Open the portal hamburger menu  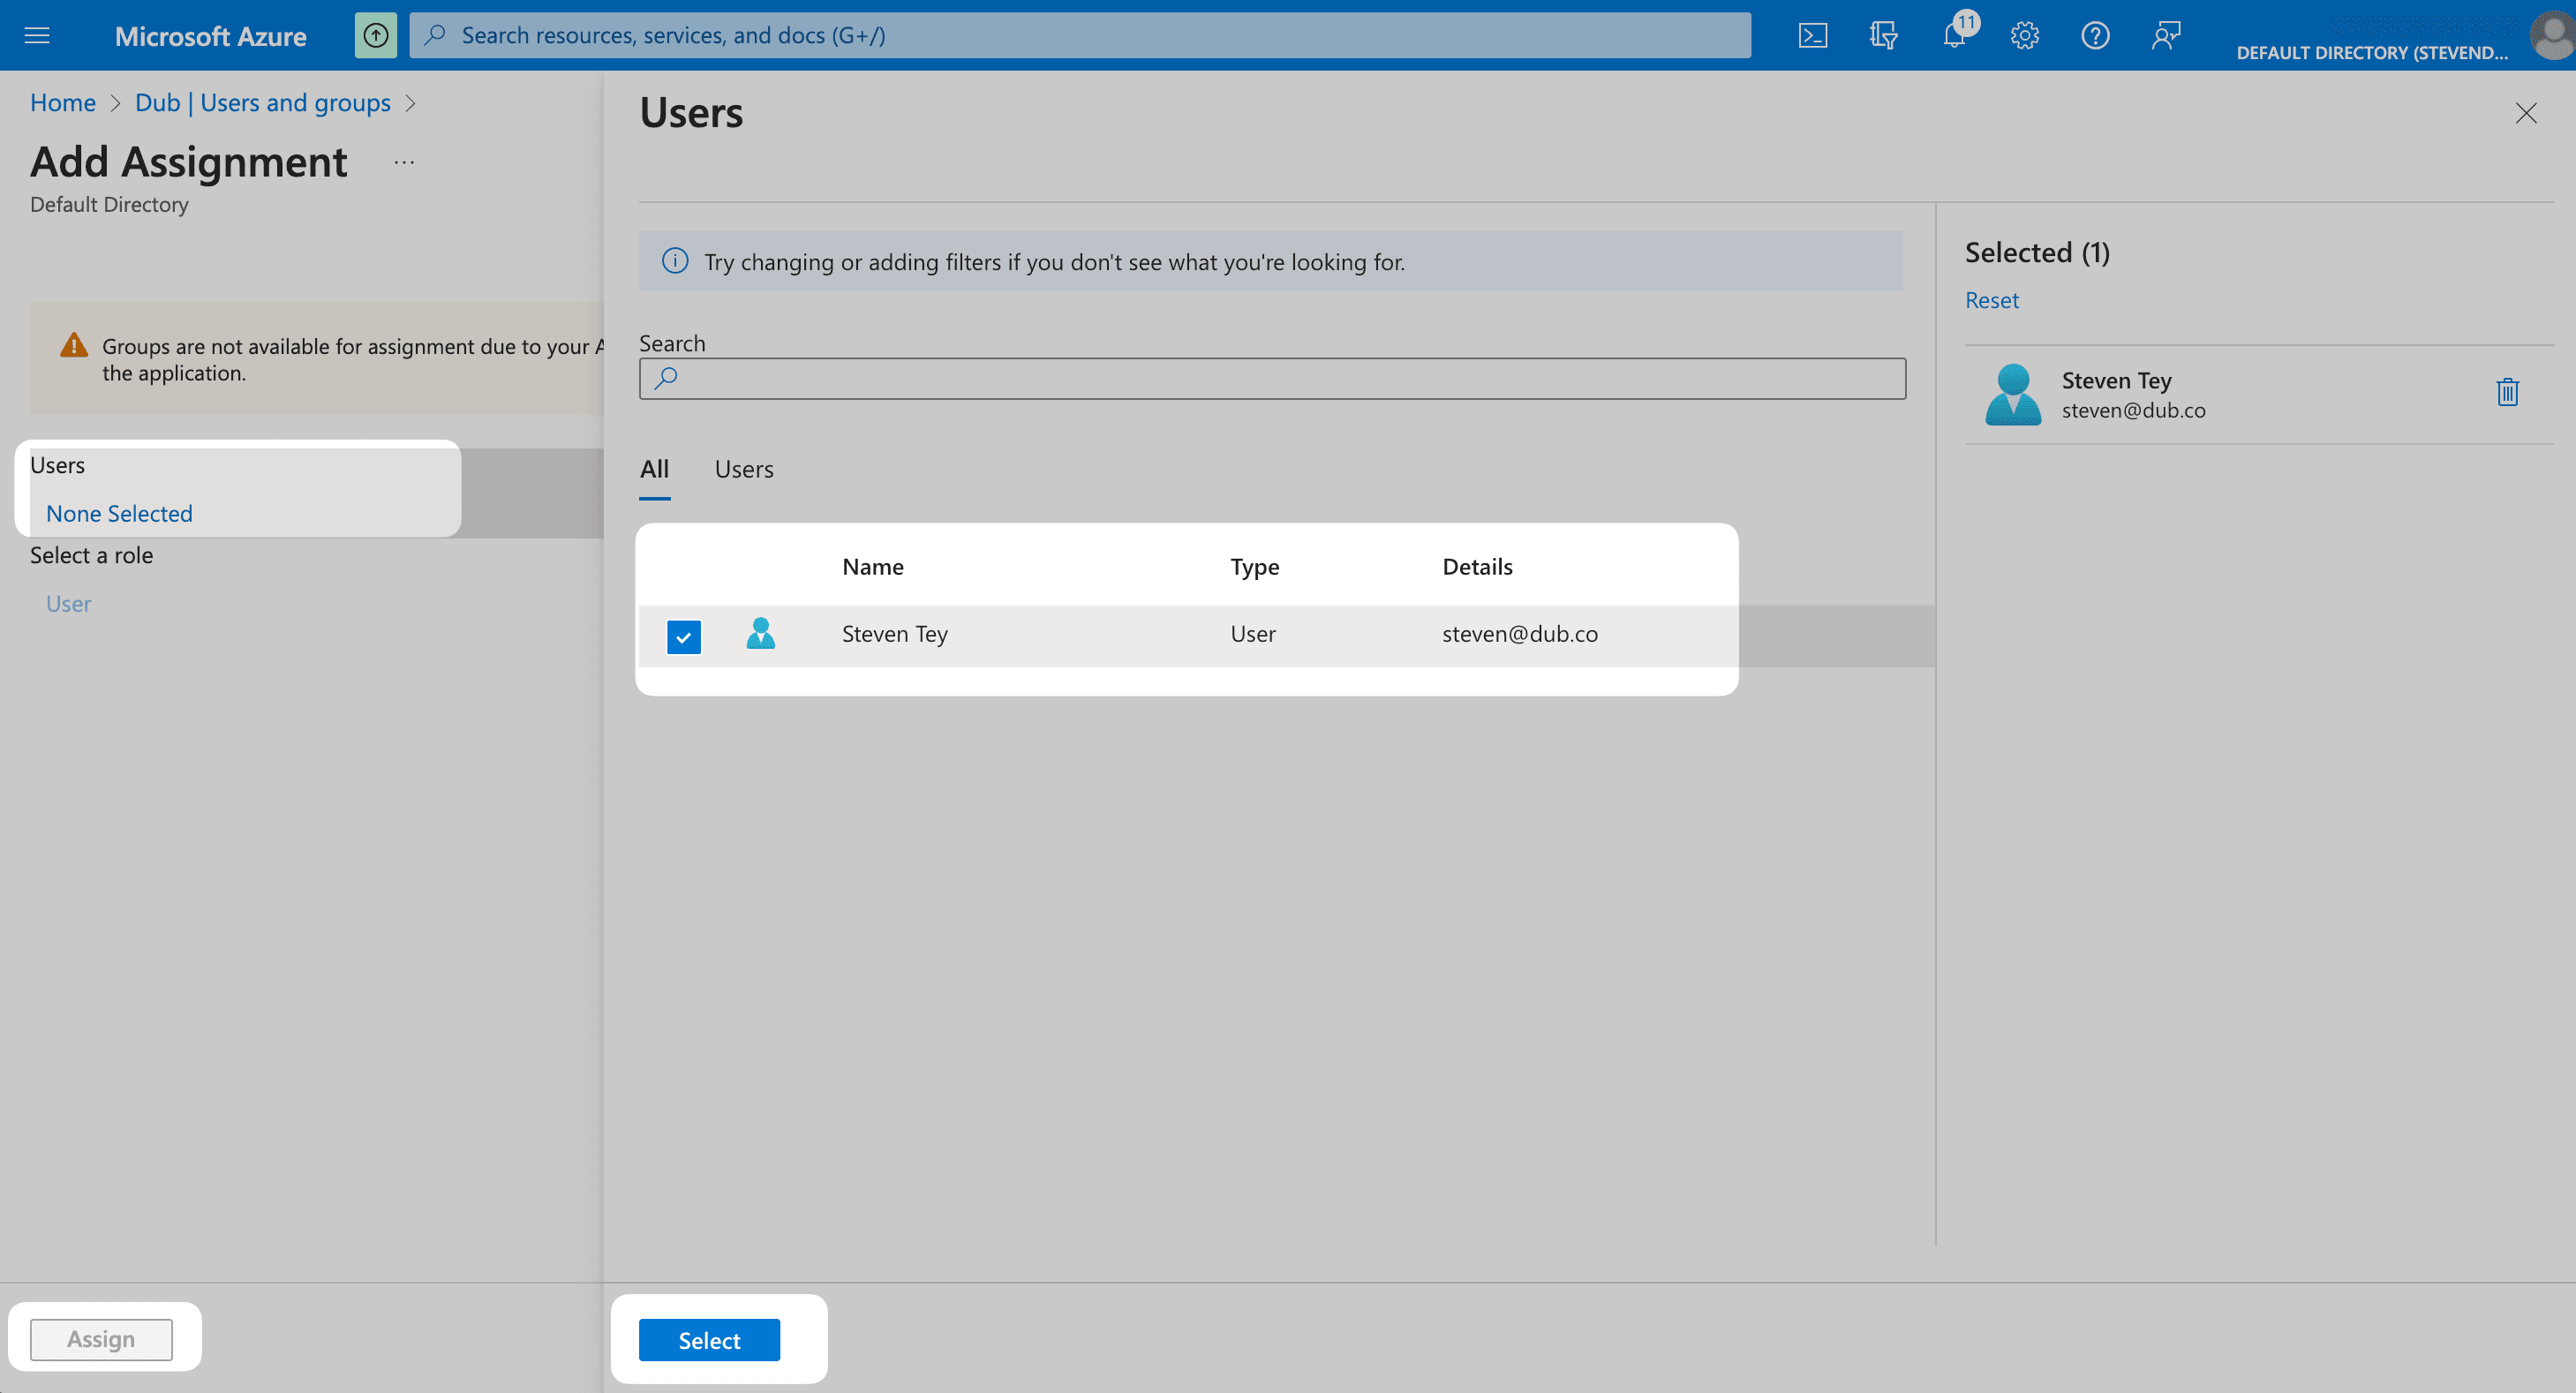36,35
